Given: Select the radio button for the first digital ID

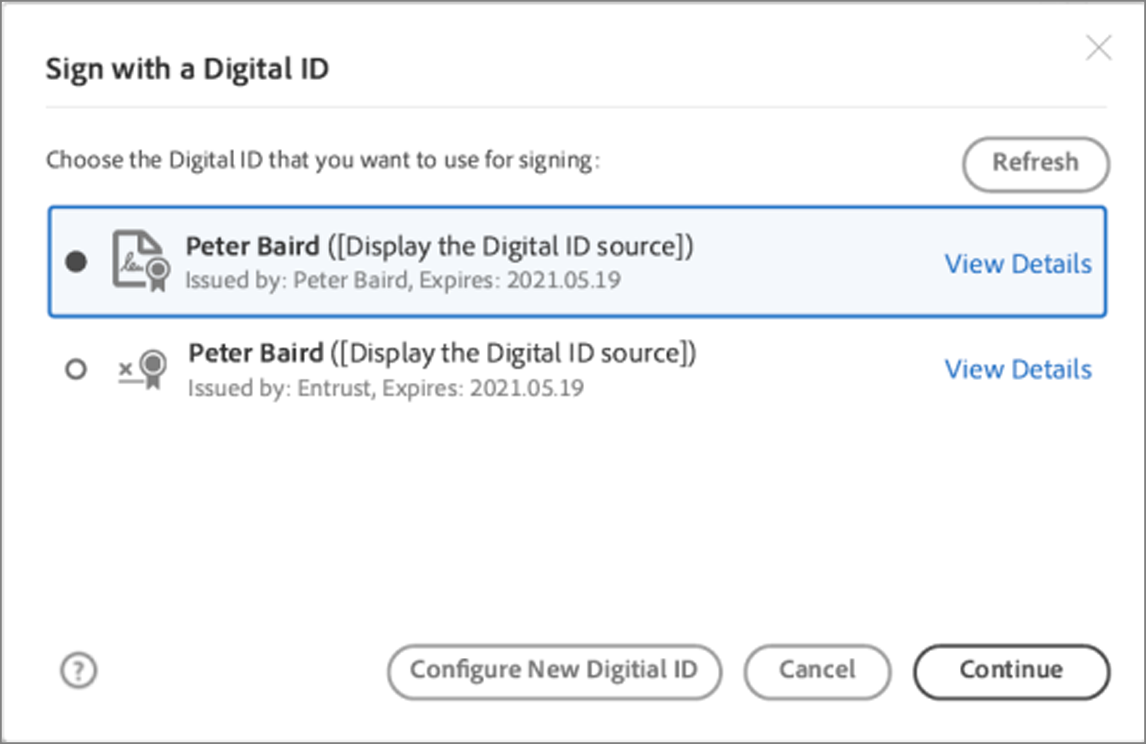Looking at the screenshot, I should pos(77,262).
